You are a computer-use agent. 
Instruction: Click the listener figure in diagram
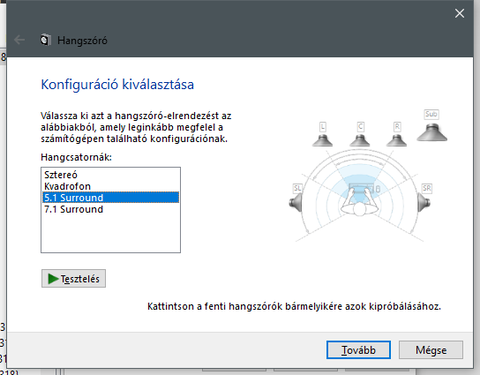[x=359, y=202]
